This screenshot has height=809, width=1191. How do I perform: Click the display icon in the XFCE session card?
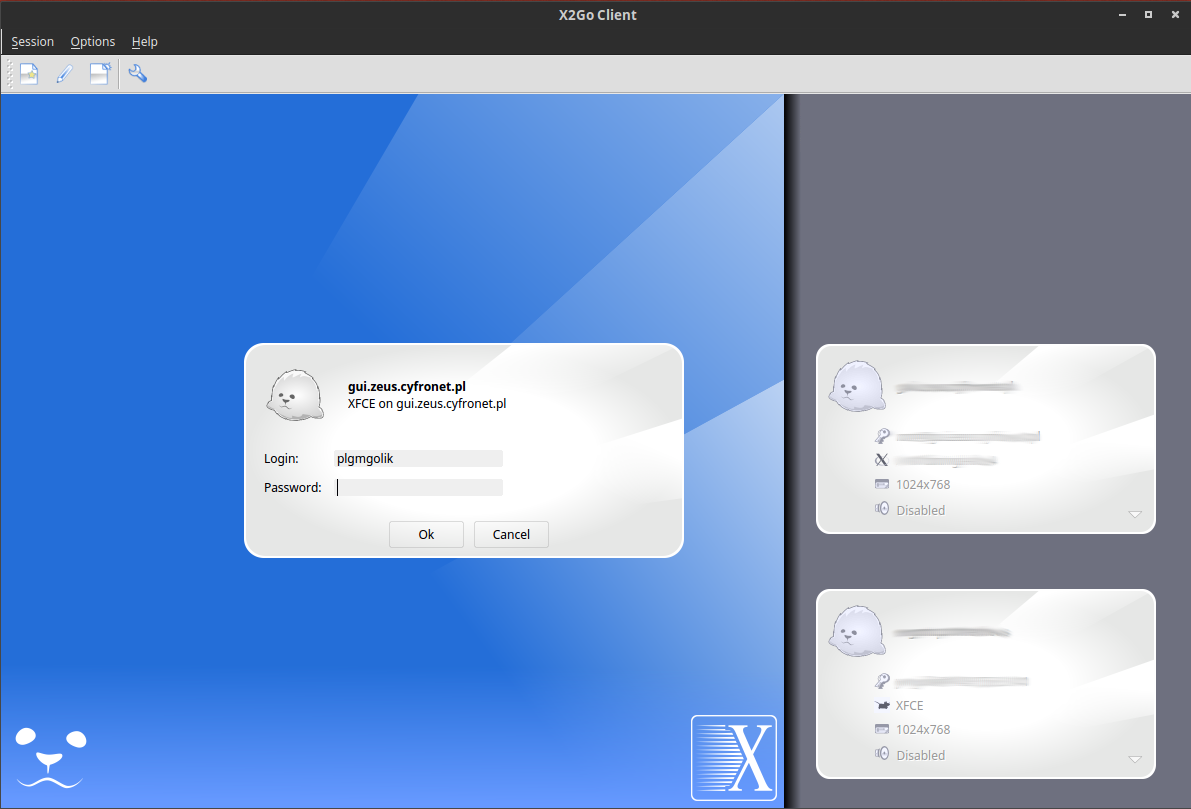[882, 729]
